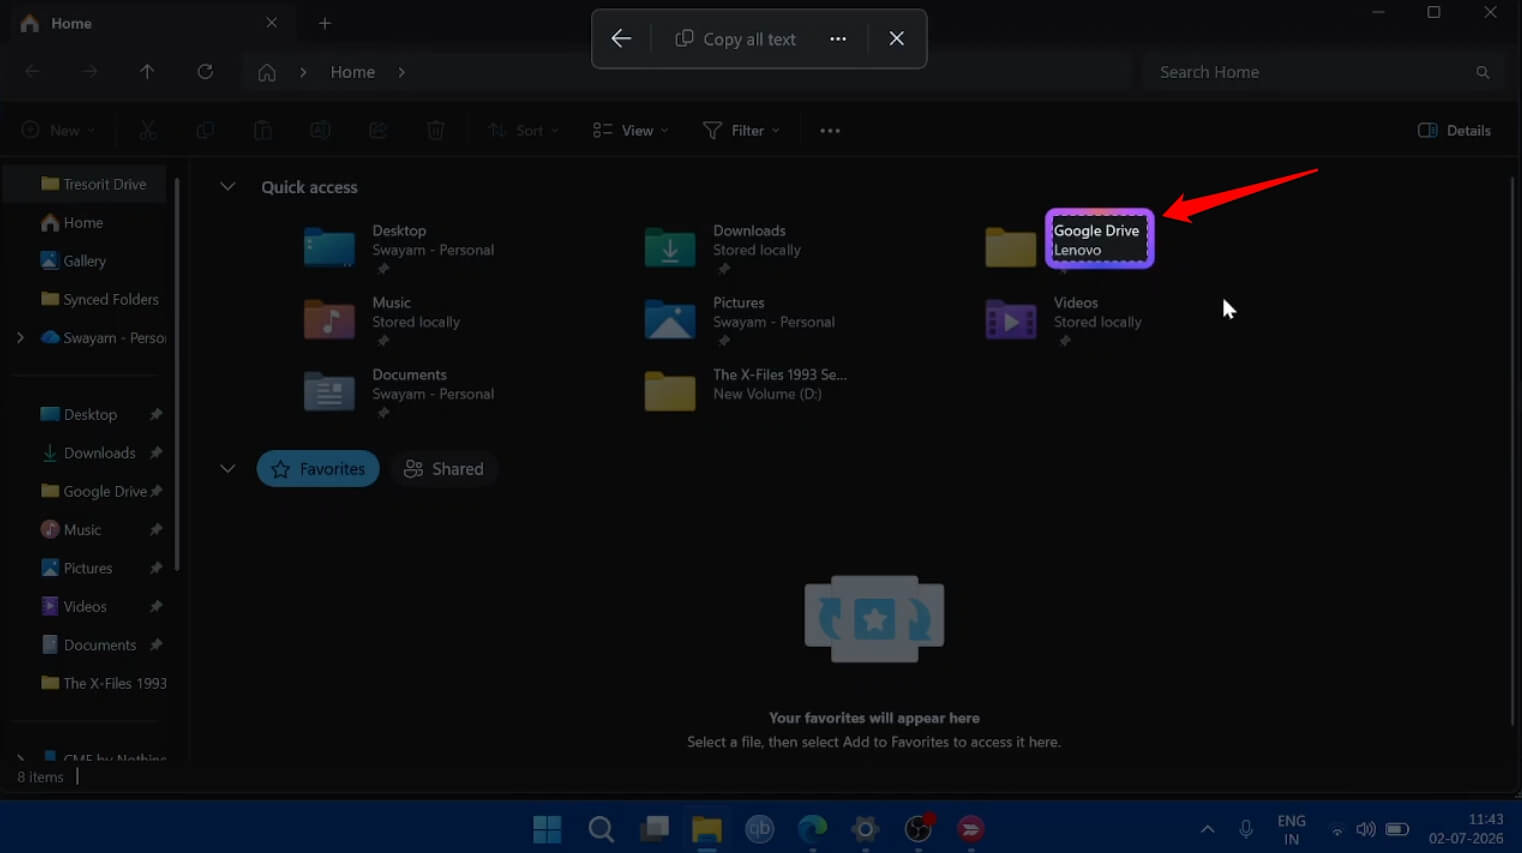Click the Delete trash icon
This screenshot has height=853, width=1522.
[435, 130]
